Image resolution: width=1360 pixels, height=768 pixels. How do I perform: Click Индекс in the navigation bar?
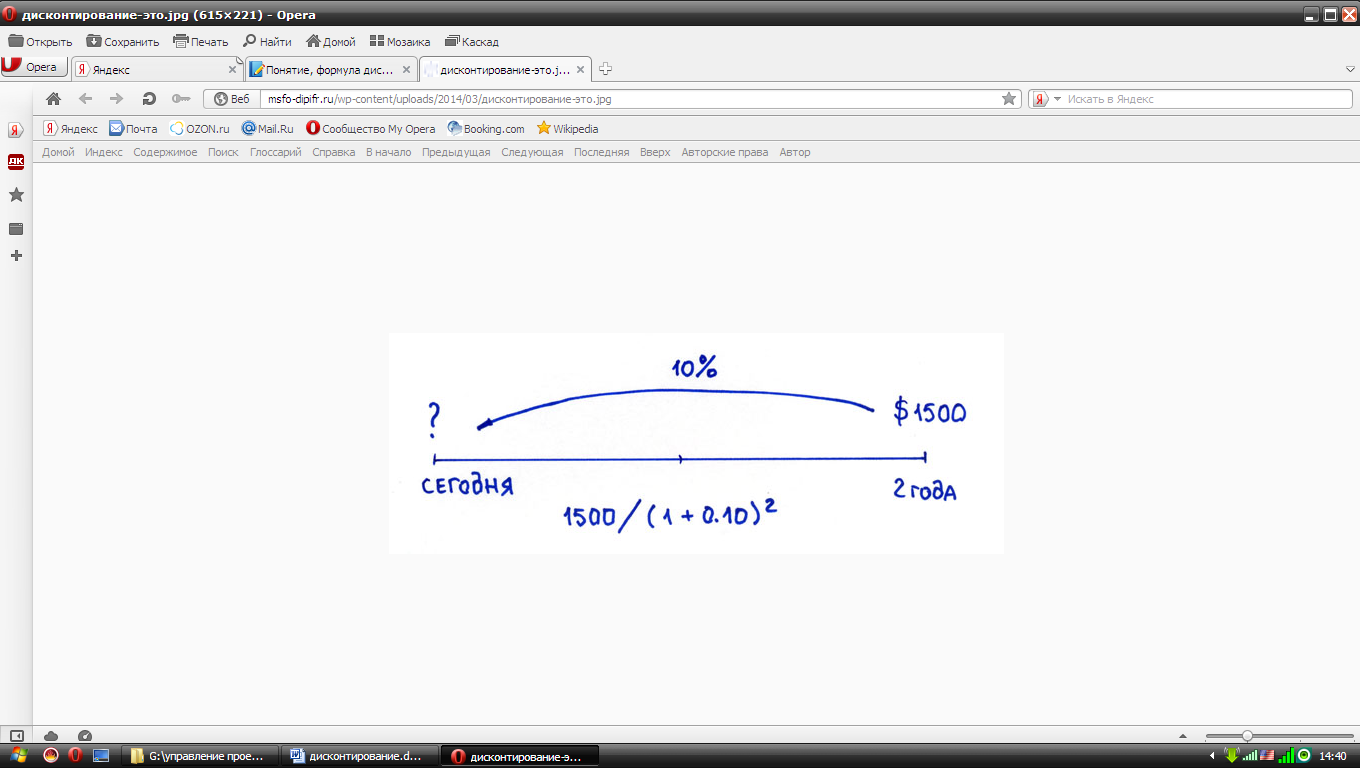pos(104,152)
